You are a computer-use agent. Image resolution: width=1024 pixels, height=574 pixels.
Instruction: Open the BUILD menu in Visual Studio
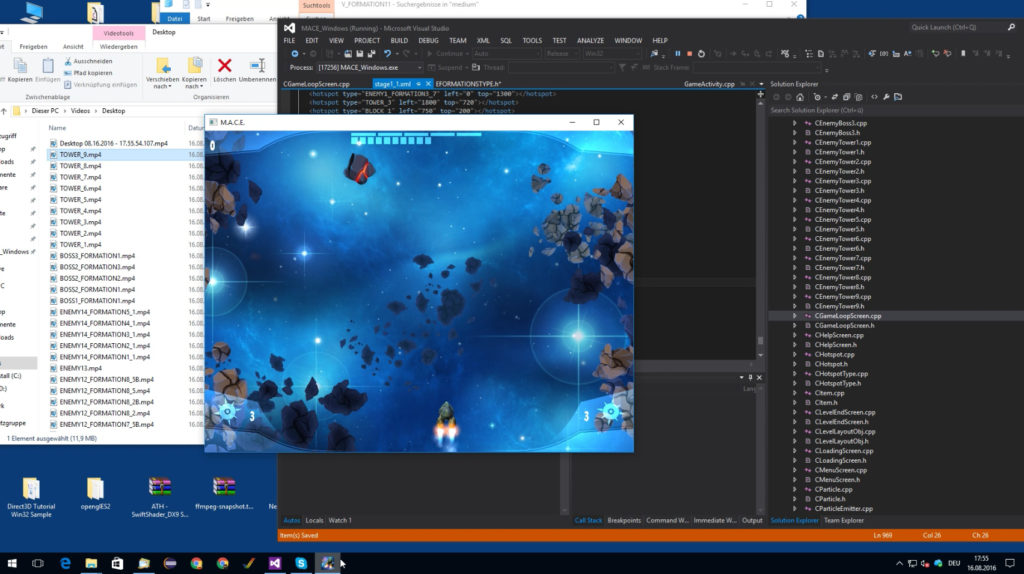point(399,40)
